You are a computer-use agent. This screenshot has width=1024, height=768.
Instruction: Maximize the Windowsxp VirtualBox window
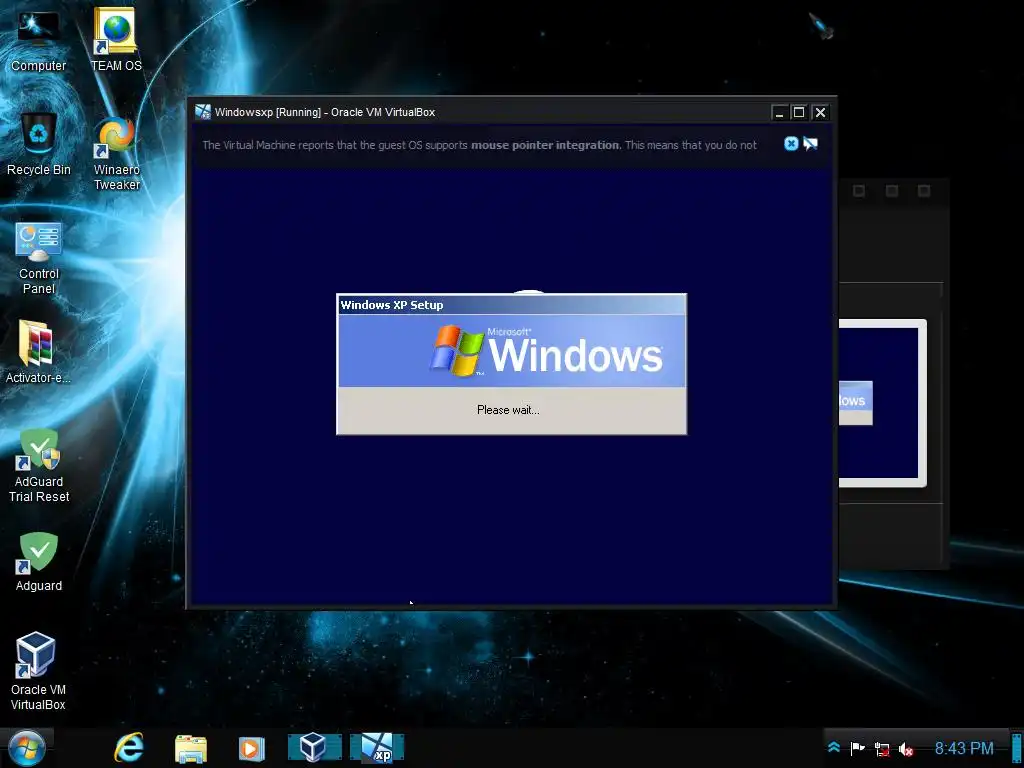coord(799,112)
